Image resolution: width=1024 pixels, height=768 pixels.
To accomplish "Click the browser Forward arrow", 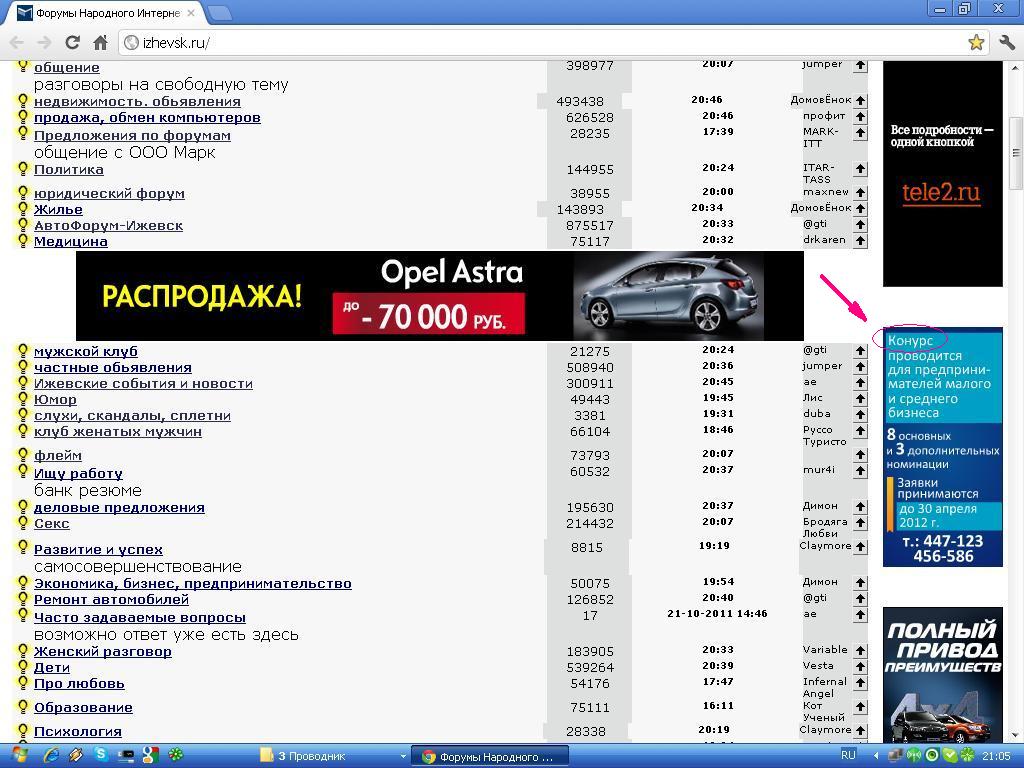I will point(44,43).
